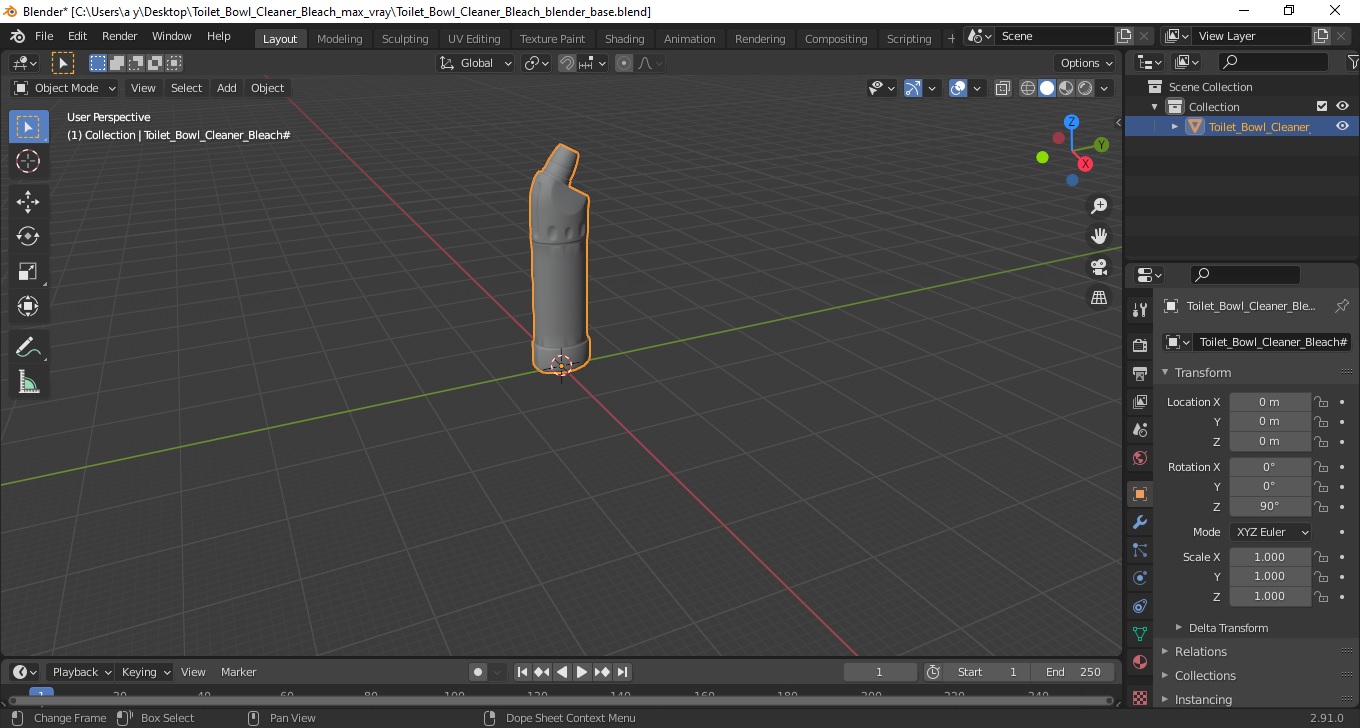
Task: Activate the 3D Cursor tool
Action: 28,161
